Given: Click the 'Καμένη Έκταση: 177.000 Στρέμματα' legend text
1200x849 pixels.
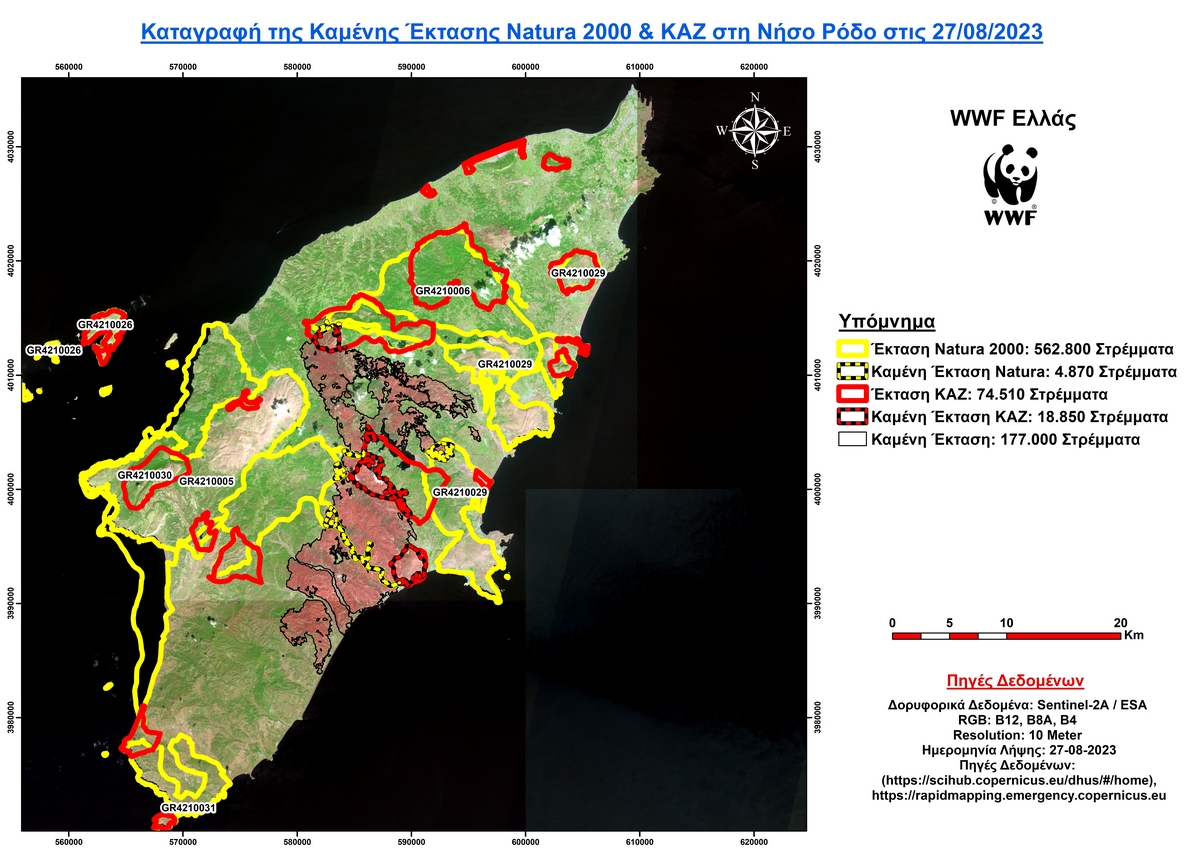Looking at the screenshot, I should pos(1005,440).
